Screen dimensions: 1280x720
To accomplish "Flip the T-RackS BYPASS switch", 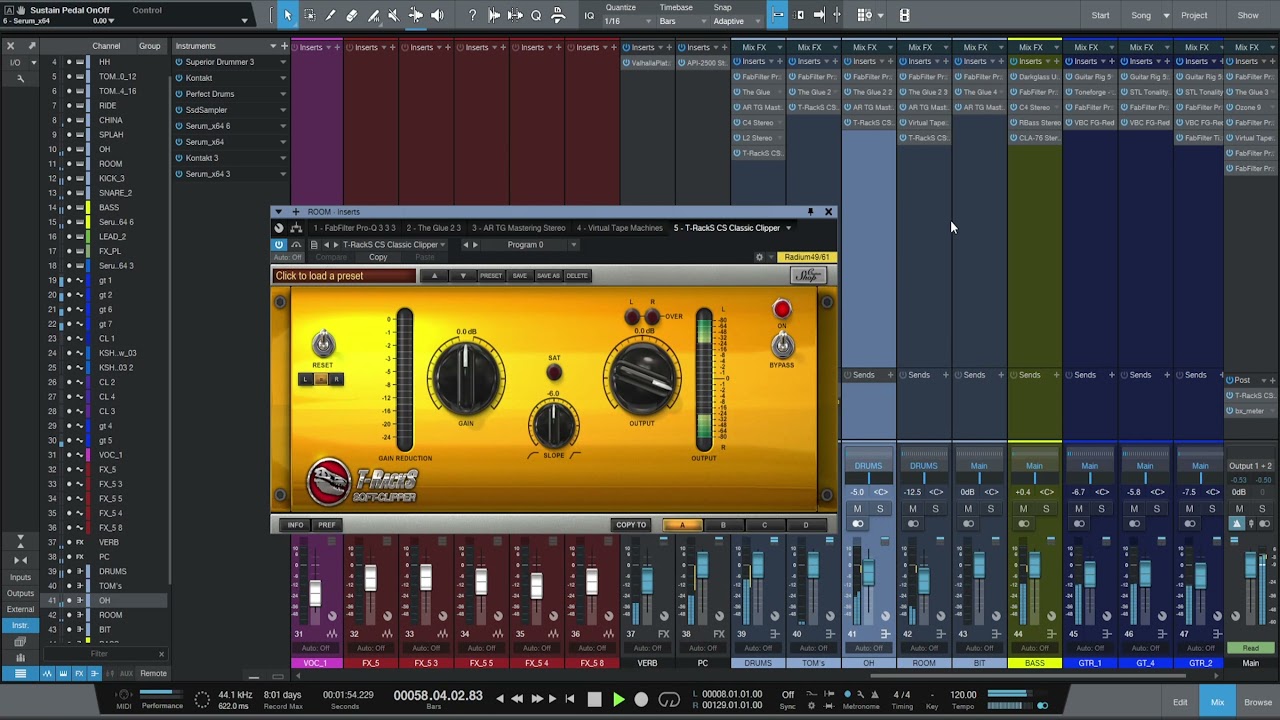I will [782, 345].
